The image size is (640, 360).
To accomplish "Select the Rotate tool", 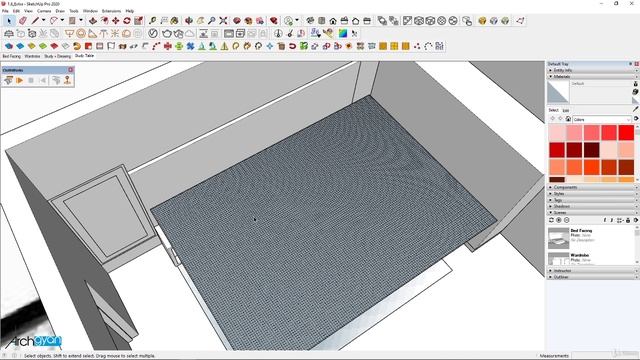I will pos(127,21).
